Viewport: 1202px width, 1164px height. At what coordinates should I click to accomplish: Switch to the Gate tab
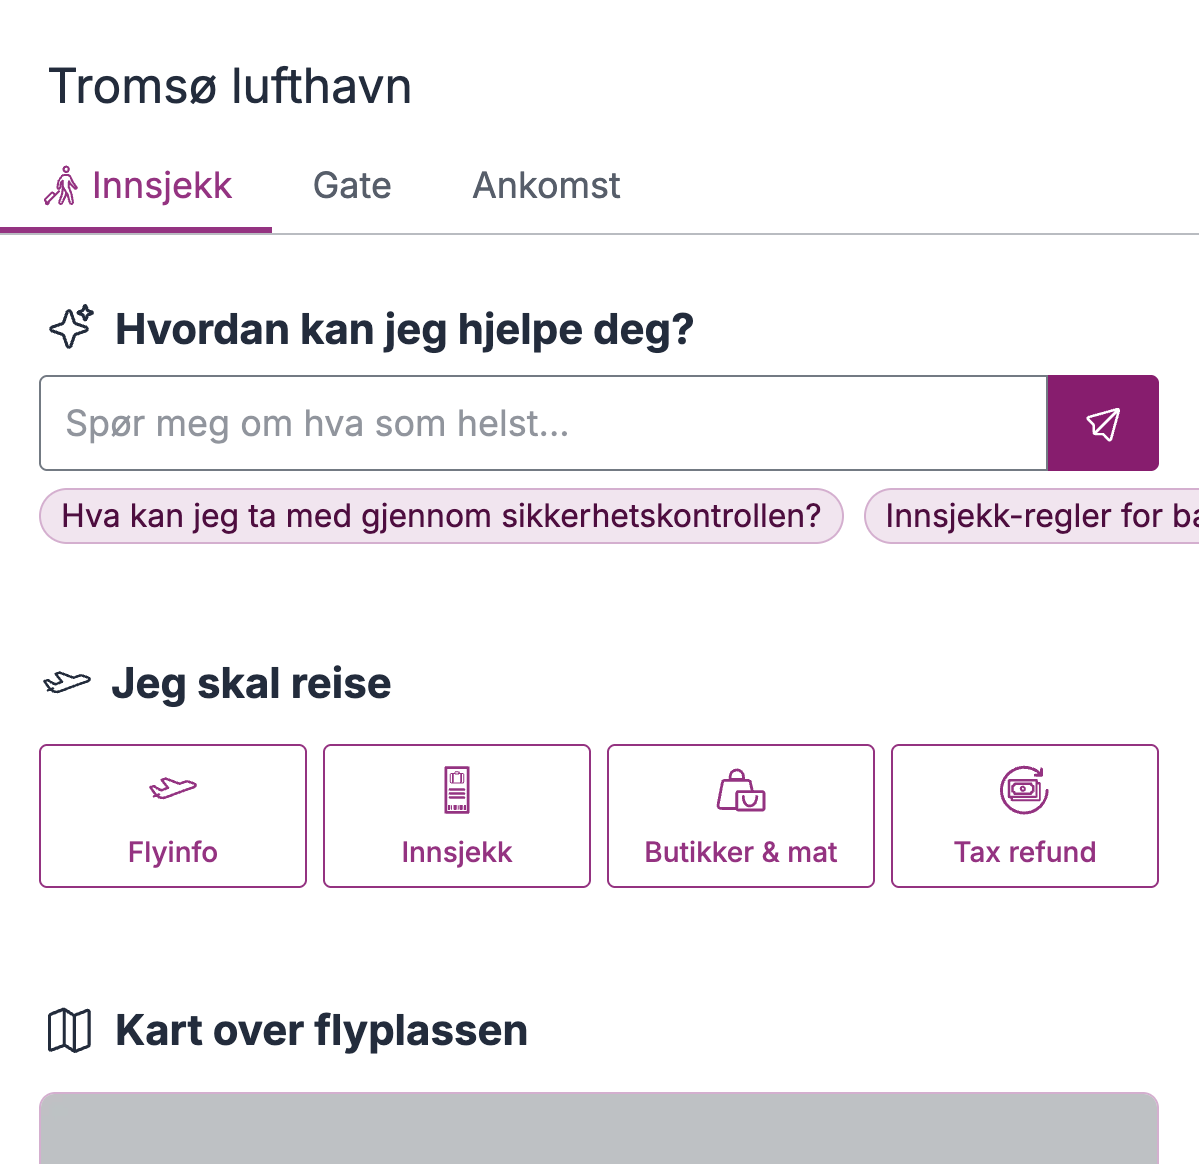(352, 185)
